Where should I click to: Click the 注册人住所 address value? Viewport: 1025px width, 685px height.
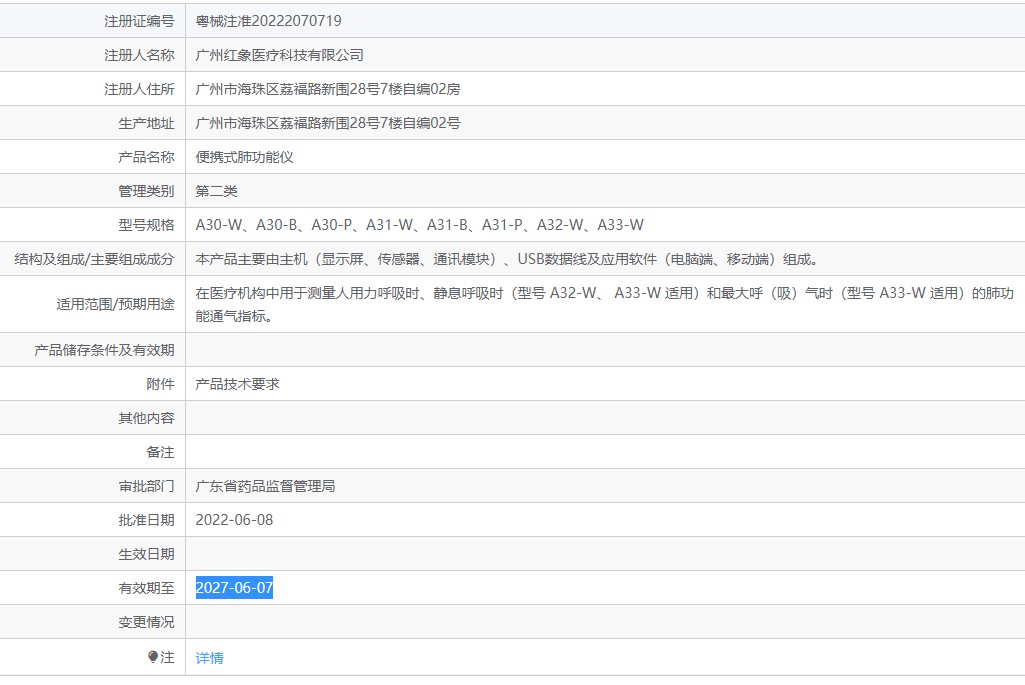click(x=328, y=89)
